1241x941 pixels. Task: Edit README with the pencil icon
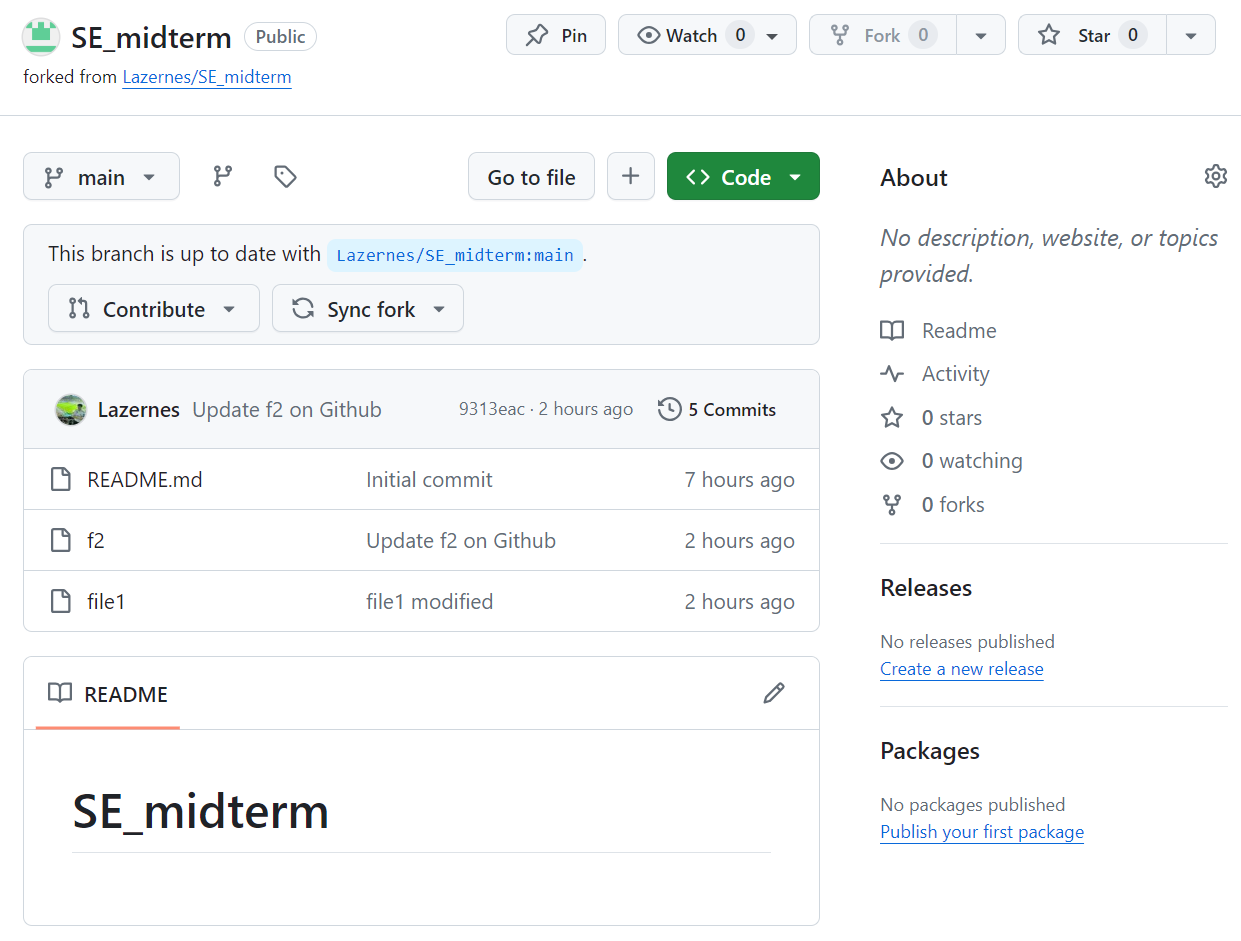tap(773, 693)
